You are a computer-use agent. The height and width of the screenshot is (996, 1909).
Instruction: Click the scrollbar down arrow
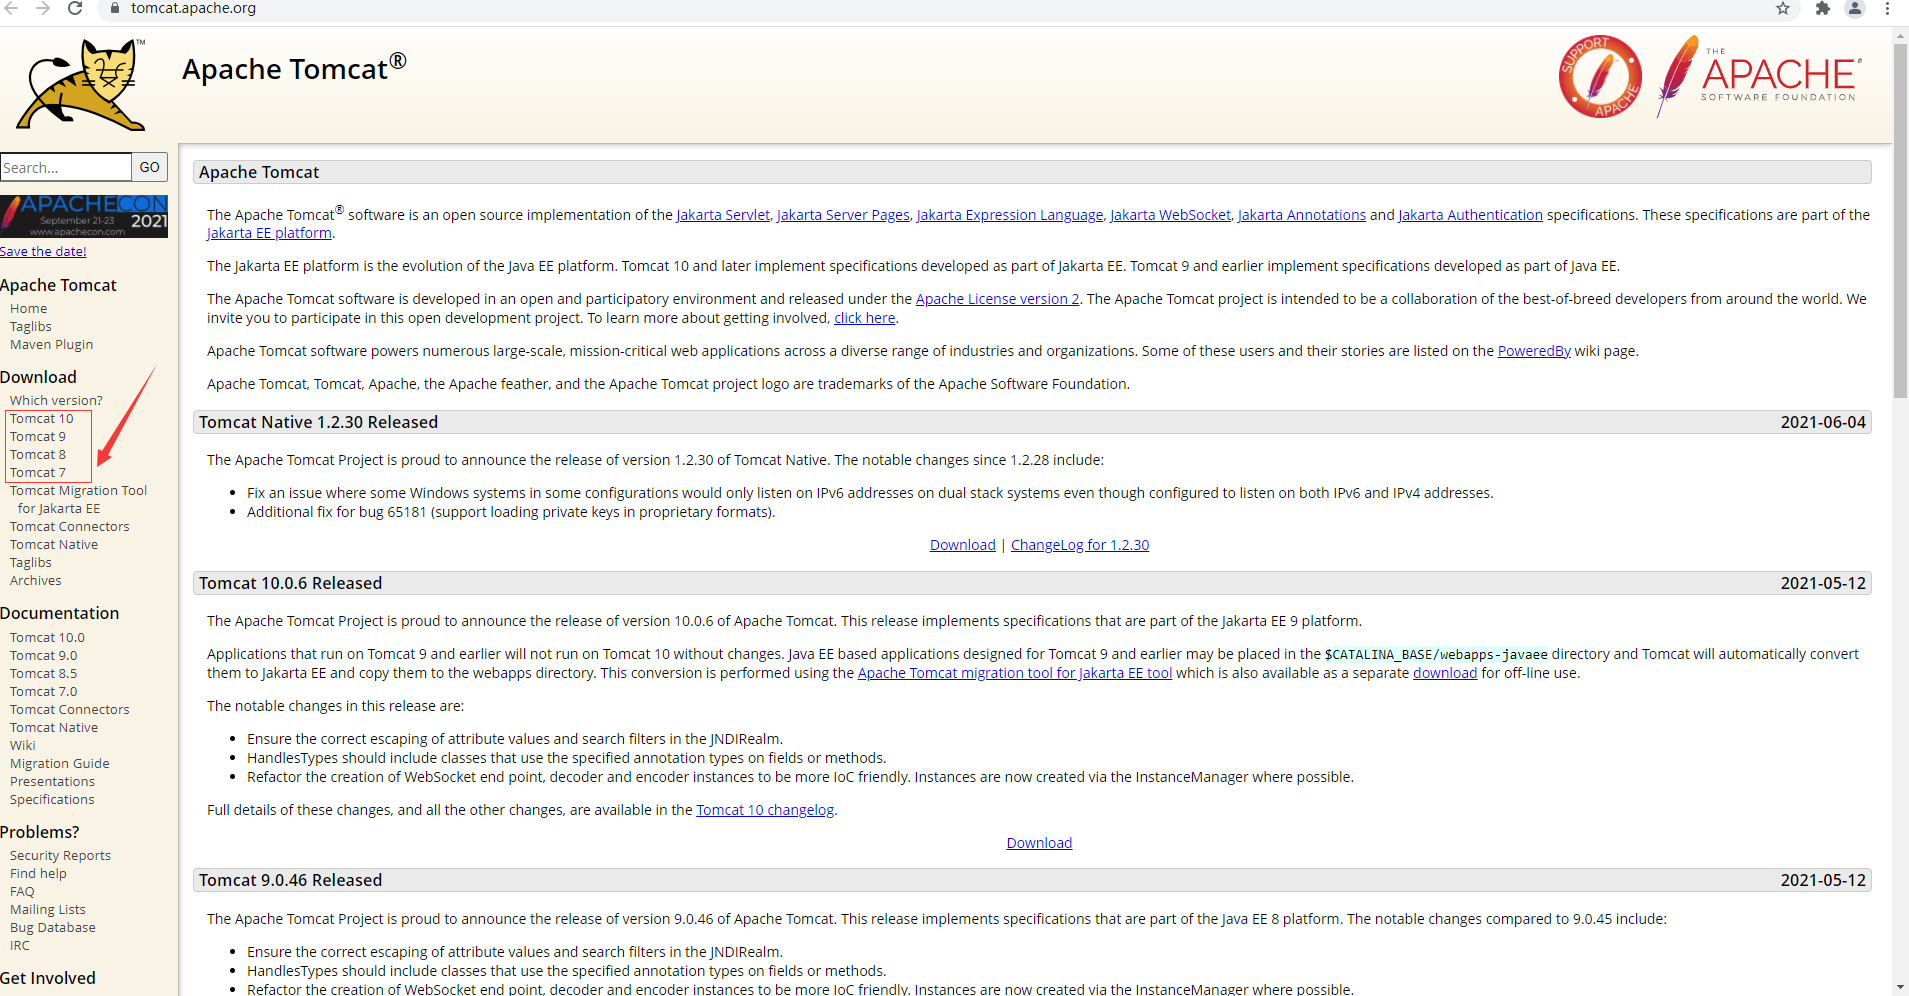(1900, 987)
